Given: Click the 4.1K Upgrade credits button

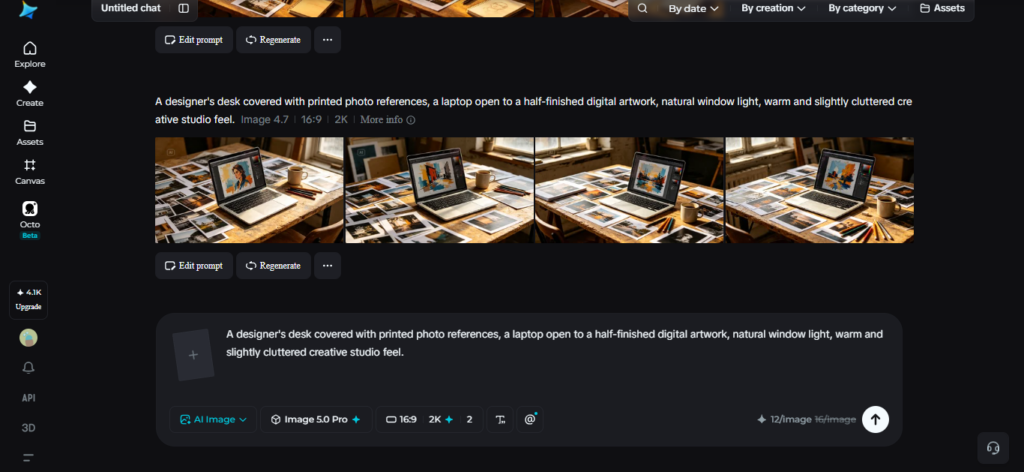Looking at the screenshot, I should [x=29, y=300].
